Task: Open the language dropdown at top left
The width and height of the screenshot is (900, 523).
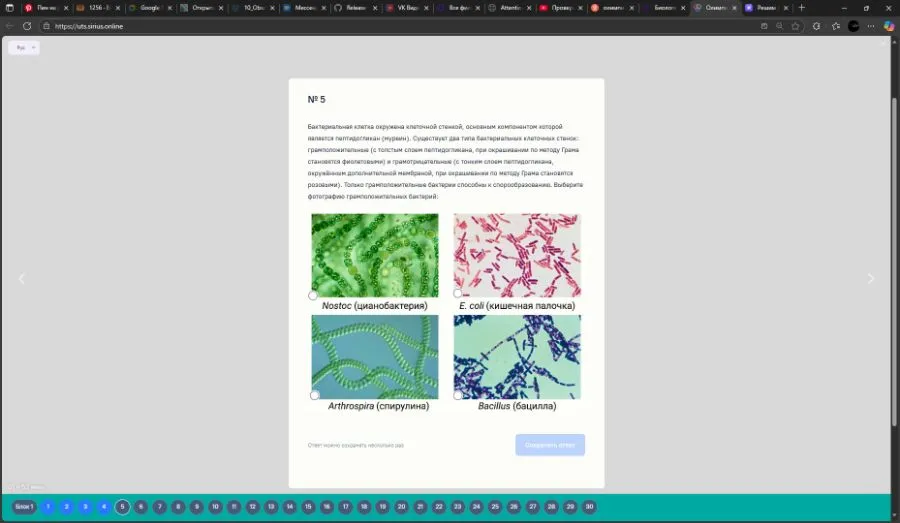Action: 24,47
